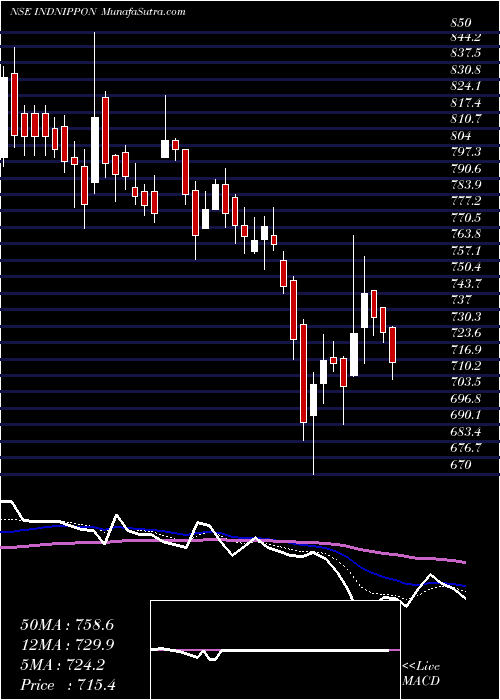Screen dimensions: 500x700
Task: Click the 757.1 price axis label
Action: pos(466,251)
